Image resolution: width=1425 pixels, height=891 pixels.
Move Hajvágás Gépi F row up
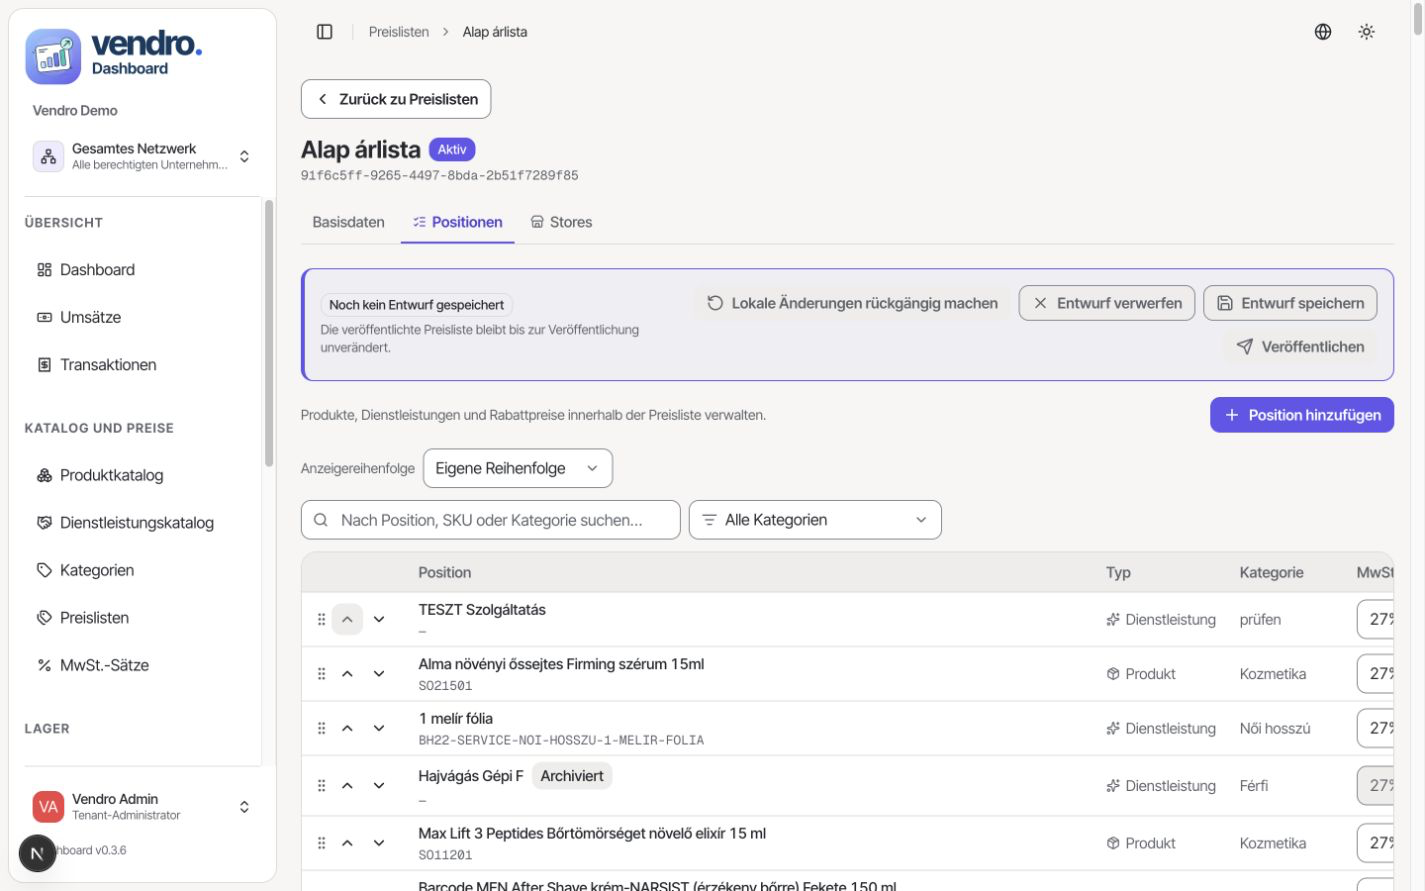[x=347, y=786]
